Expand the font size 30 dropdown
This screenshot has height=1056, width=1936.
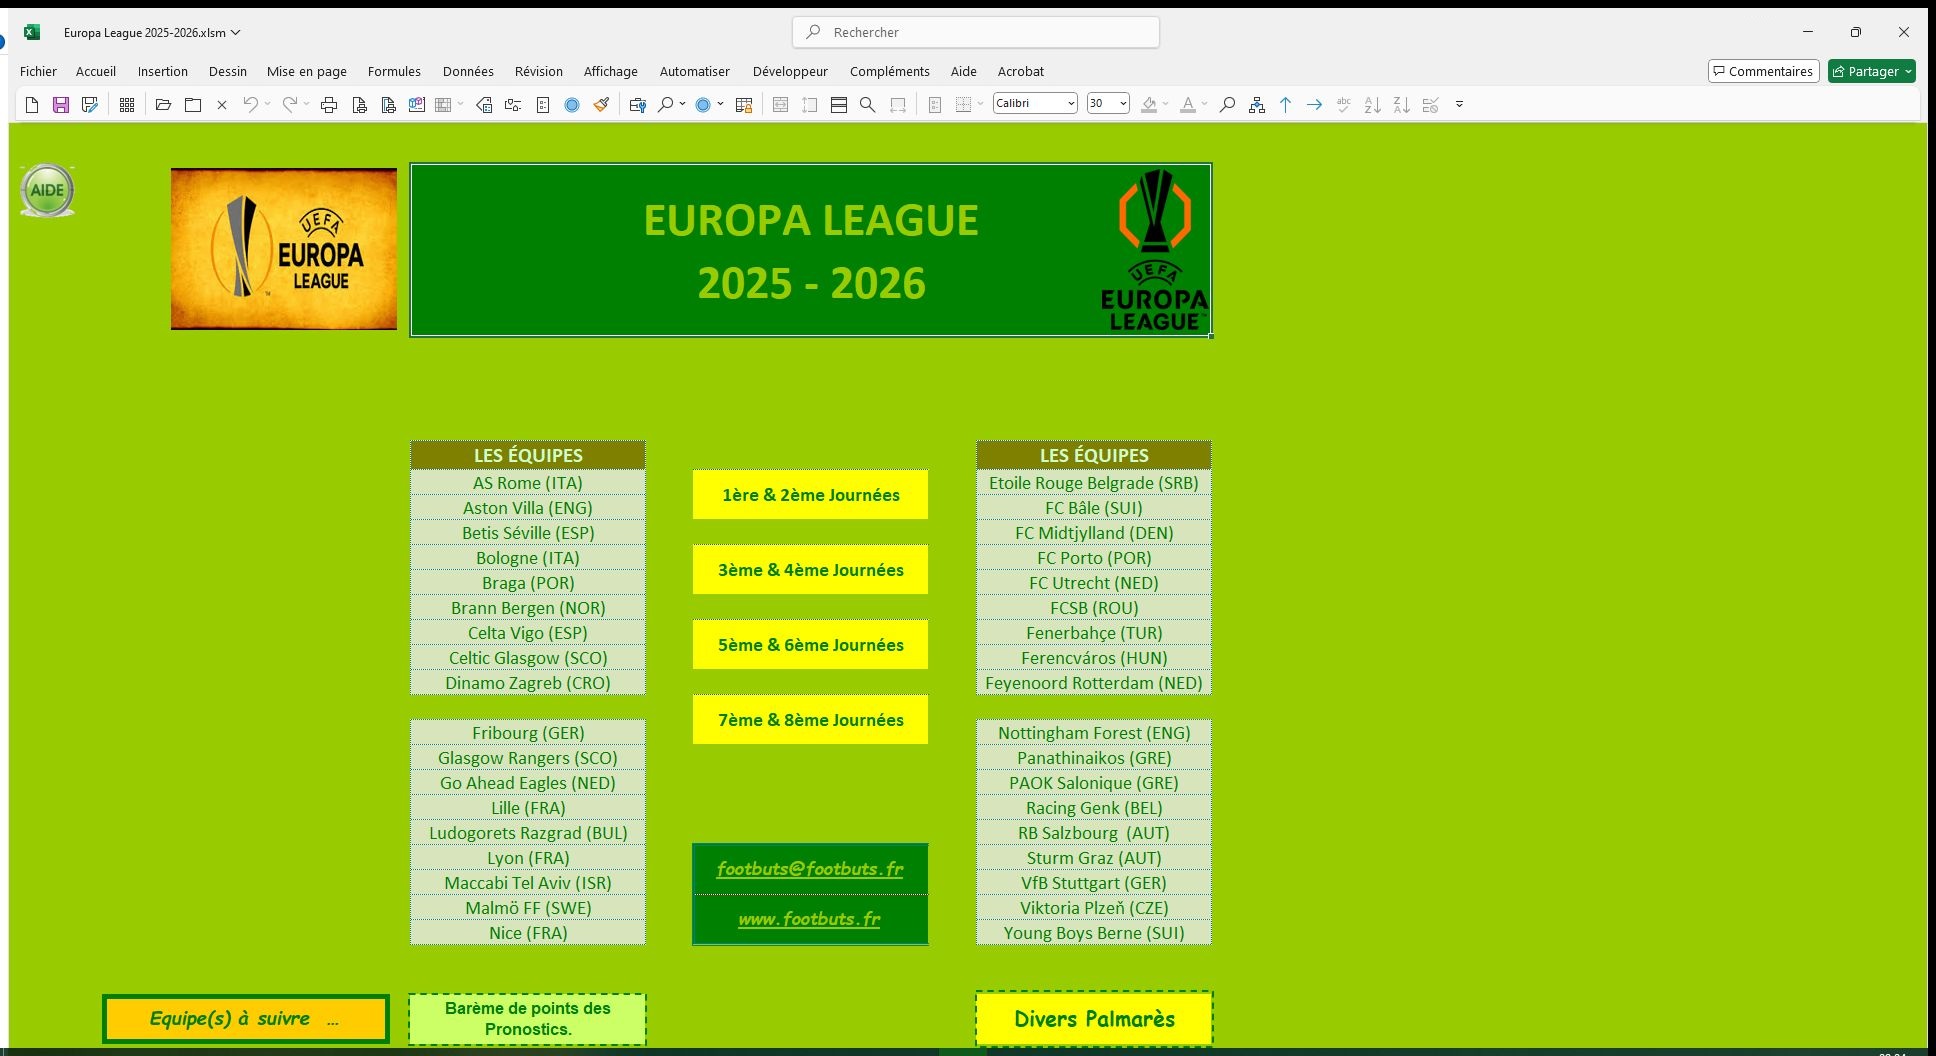[1123, 104]
